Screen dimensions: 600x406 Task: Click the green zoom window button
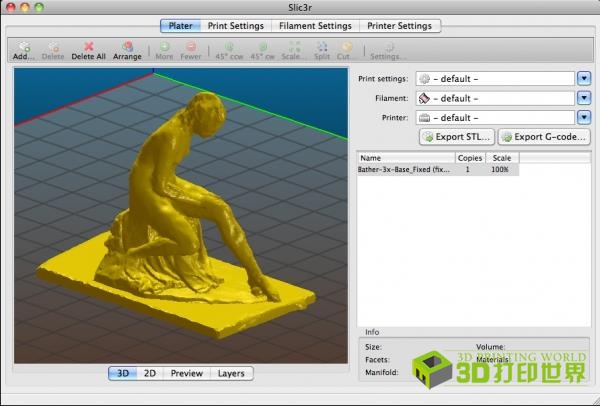pyautogui.click(x=39, y=7)
